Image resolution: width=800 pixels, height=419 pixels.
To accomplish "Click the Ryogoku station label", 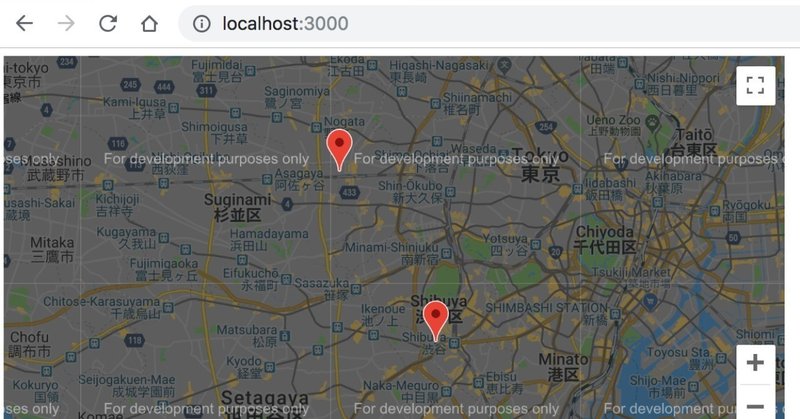I will click(747, 210).
